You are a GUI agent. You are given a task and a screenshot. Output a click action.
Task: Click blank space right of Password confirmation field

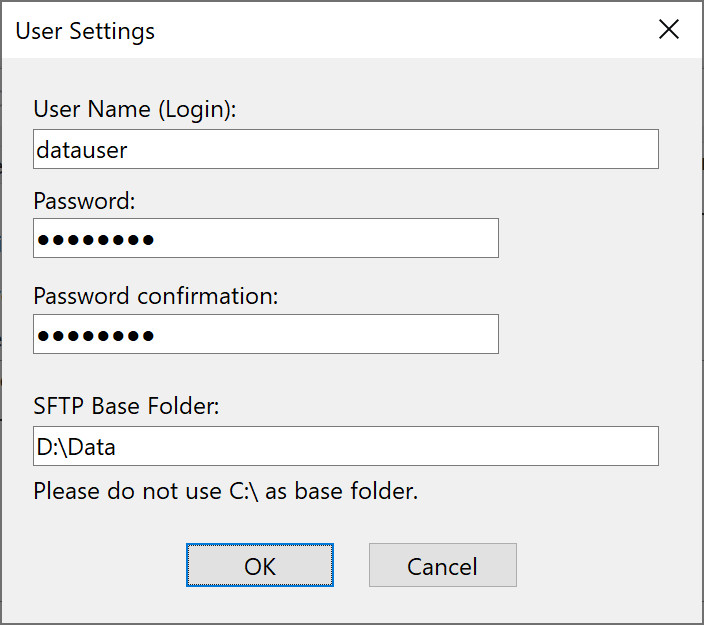tap(580, 334)
